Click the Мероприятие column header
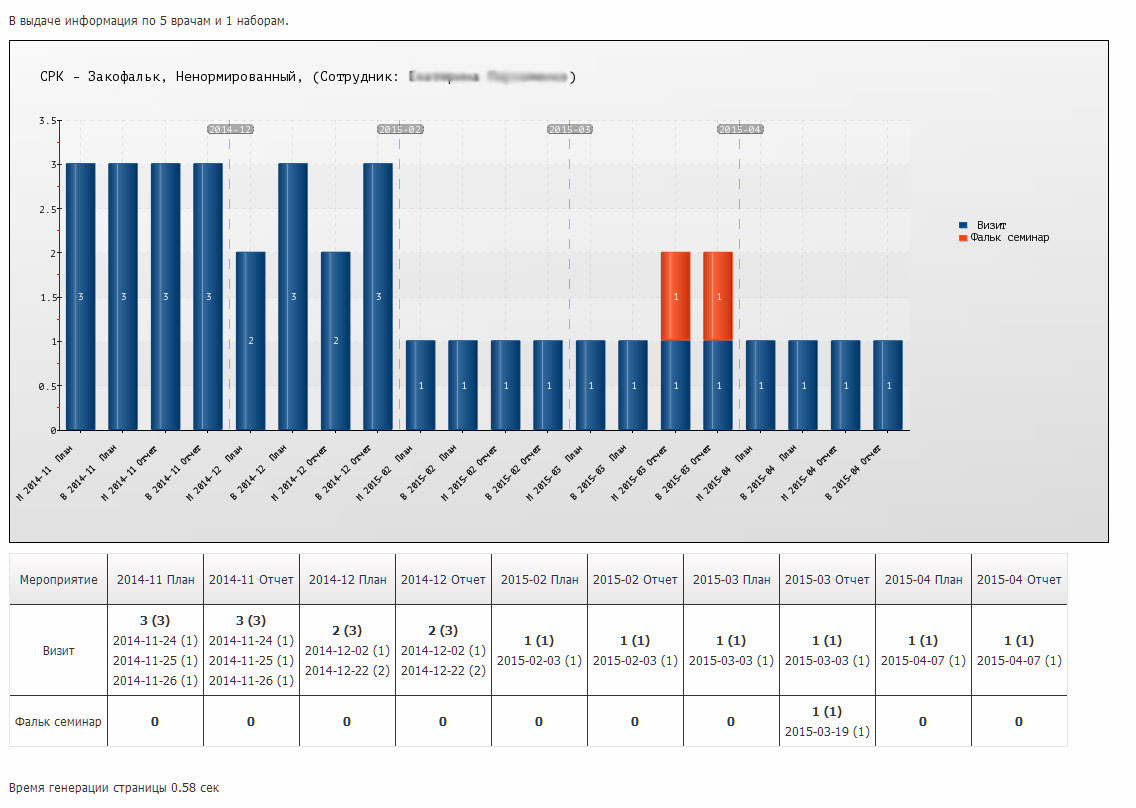 coord(58,580)
